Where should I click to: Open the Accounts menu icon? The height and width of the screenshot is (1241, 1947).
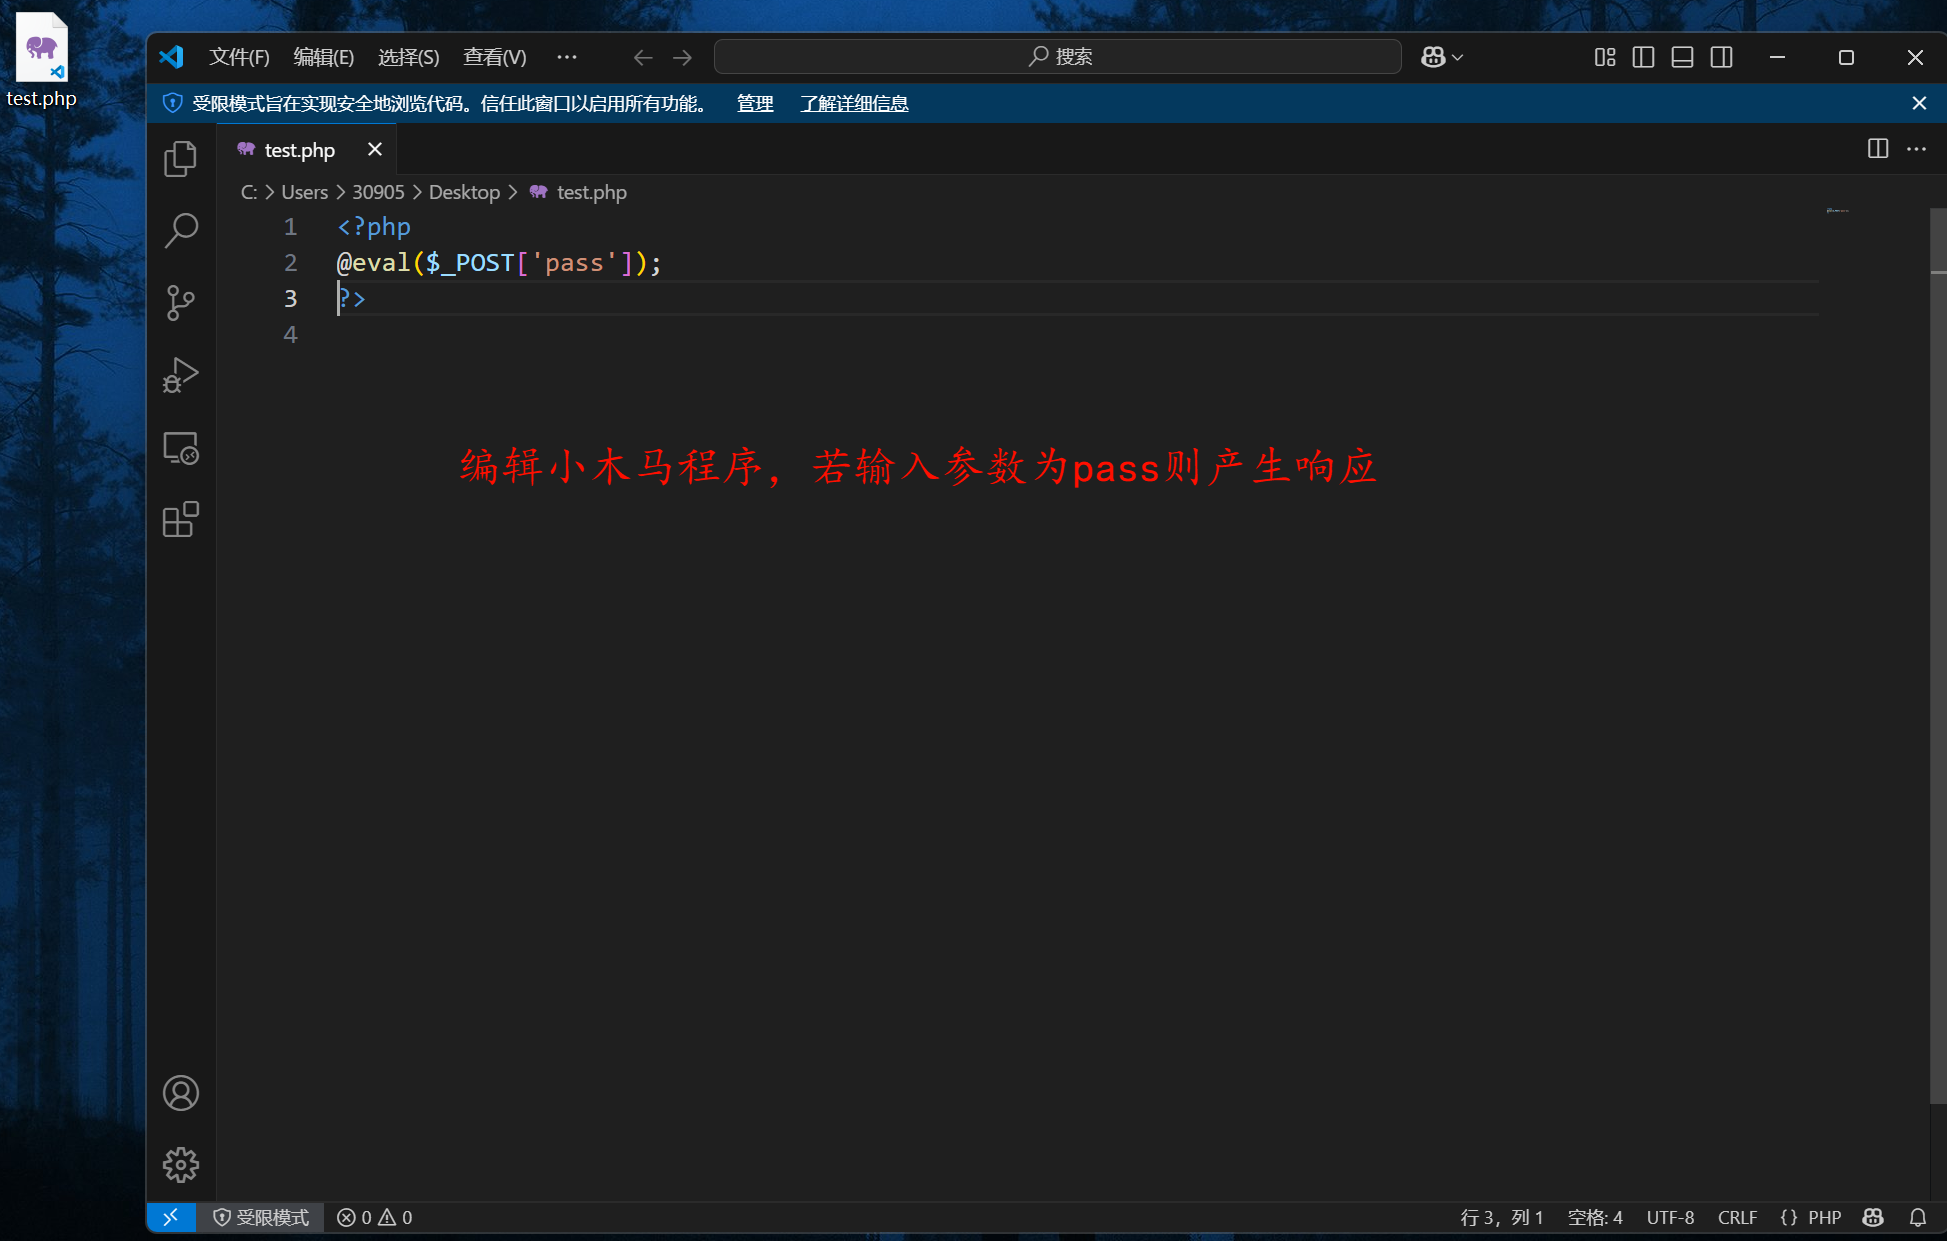181,1093
